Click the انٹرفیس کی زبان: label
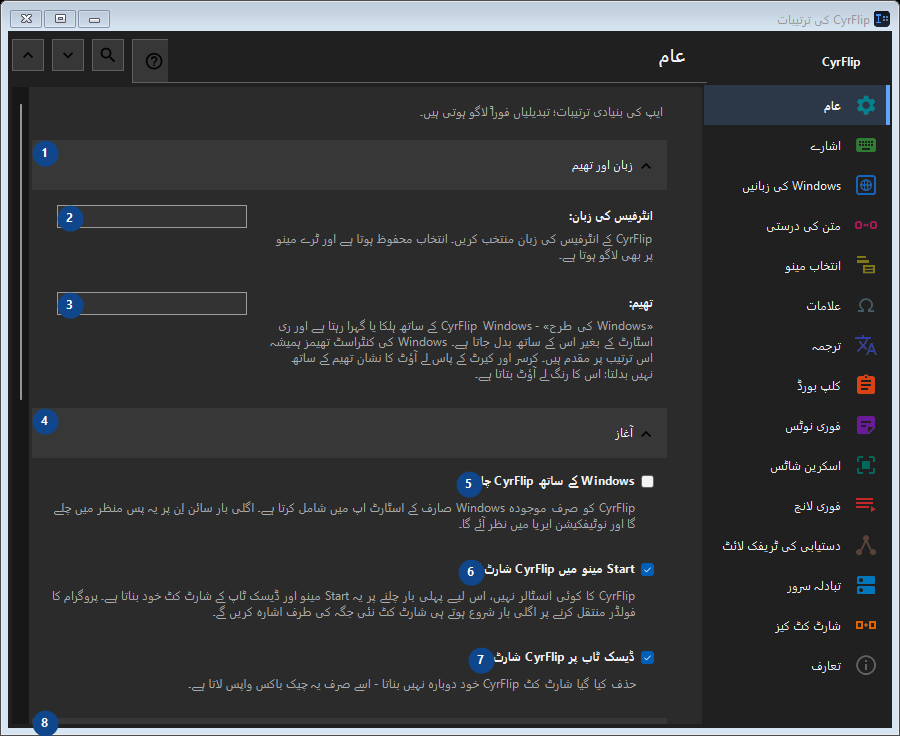 [x=611, y=216]
